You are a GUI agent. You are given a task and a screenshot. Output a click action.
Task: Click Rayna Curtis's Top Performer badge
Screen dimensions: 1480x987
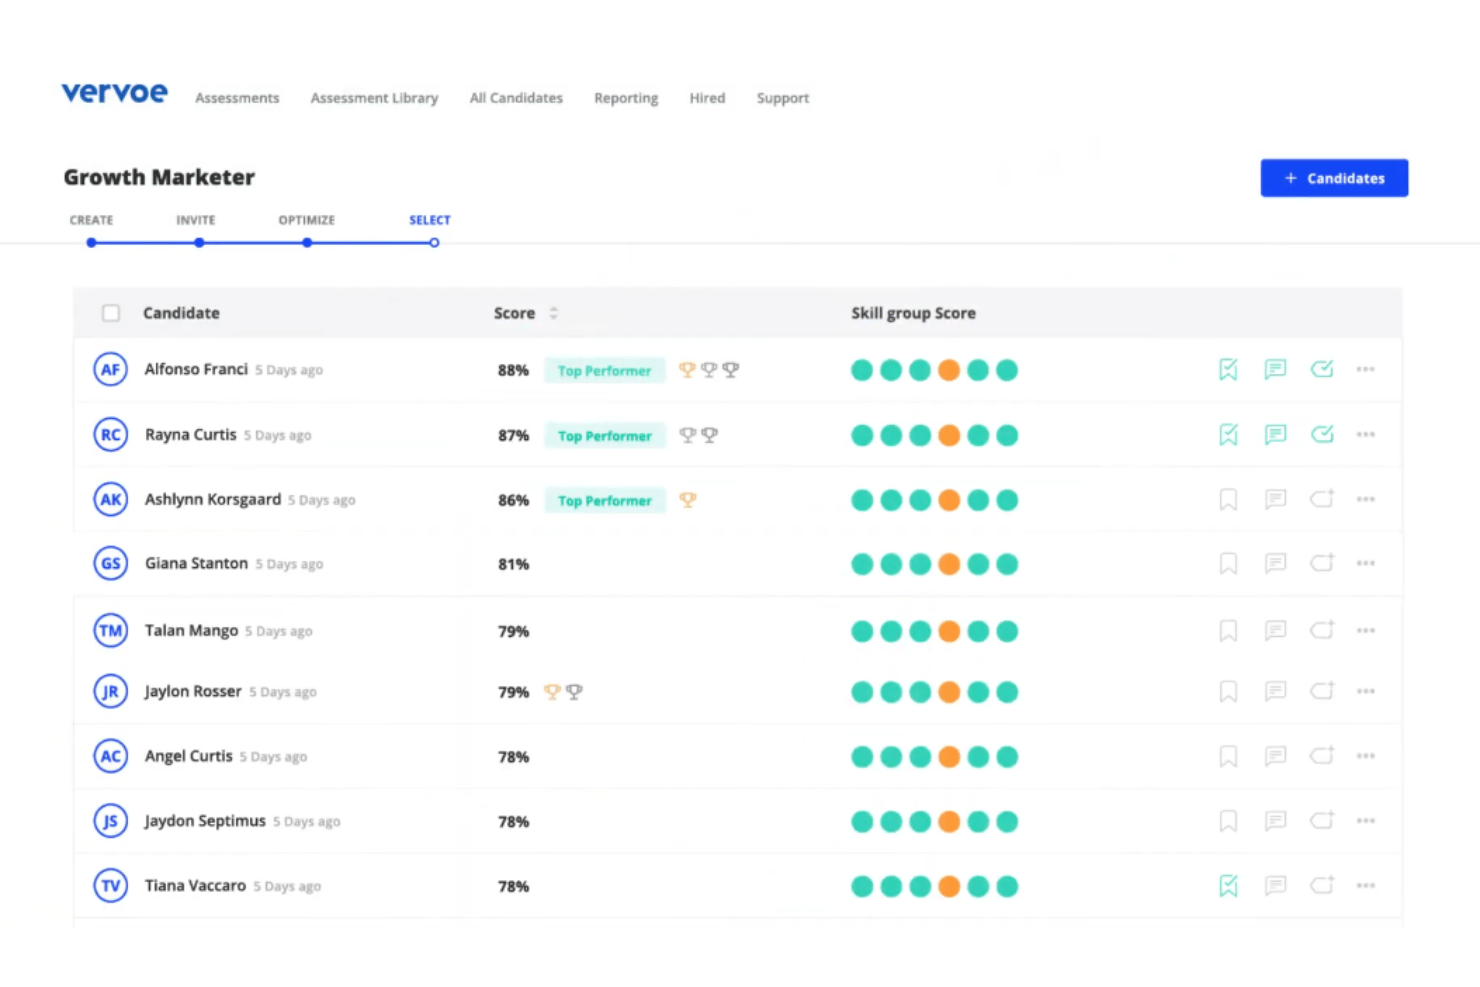(605, 436)
